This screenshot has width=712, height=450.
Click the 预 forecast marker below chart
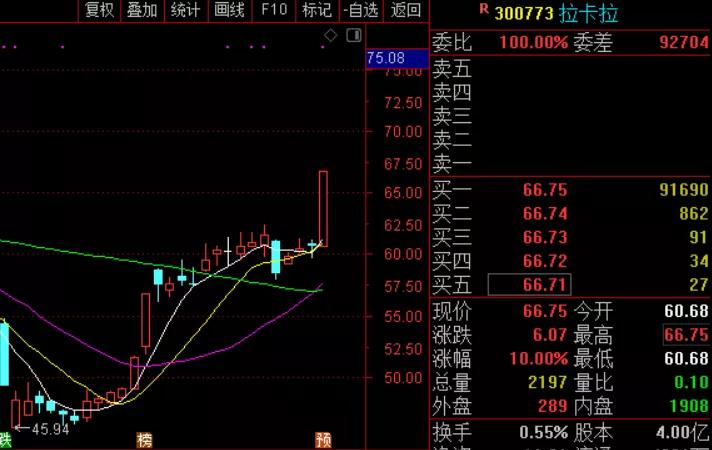point(323,440)
